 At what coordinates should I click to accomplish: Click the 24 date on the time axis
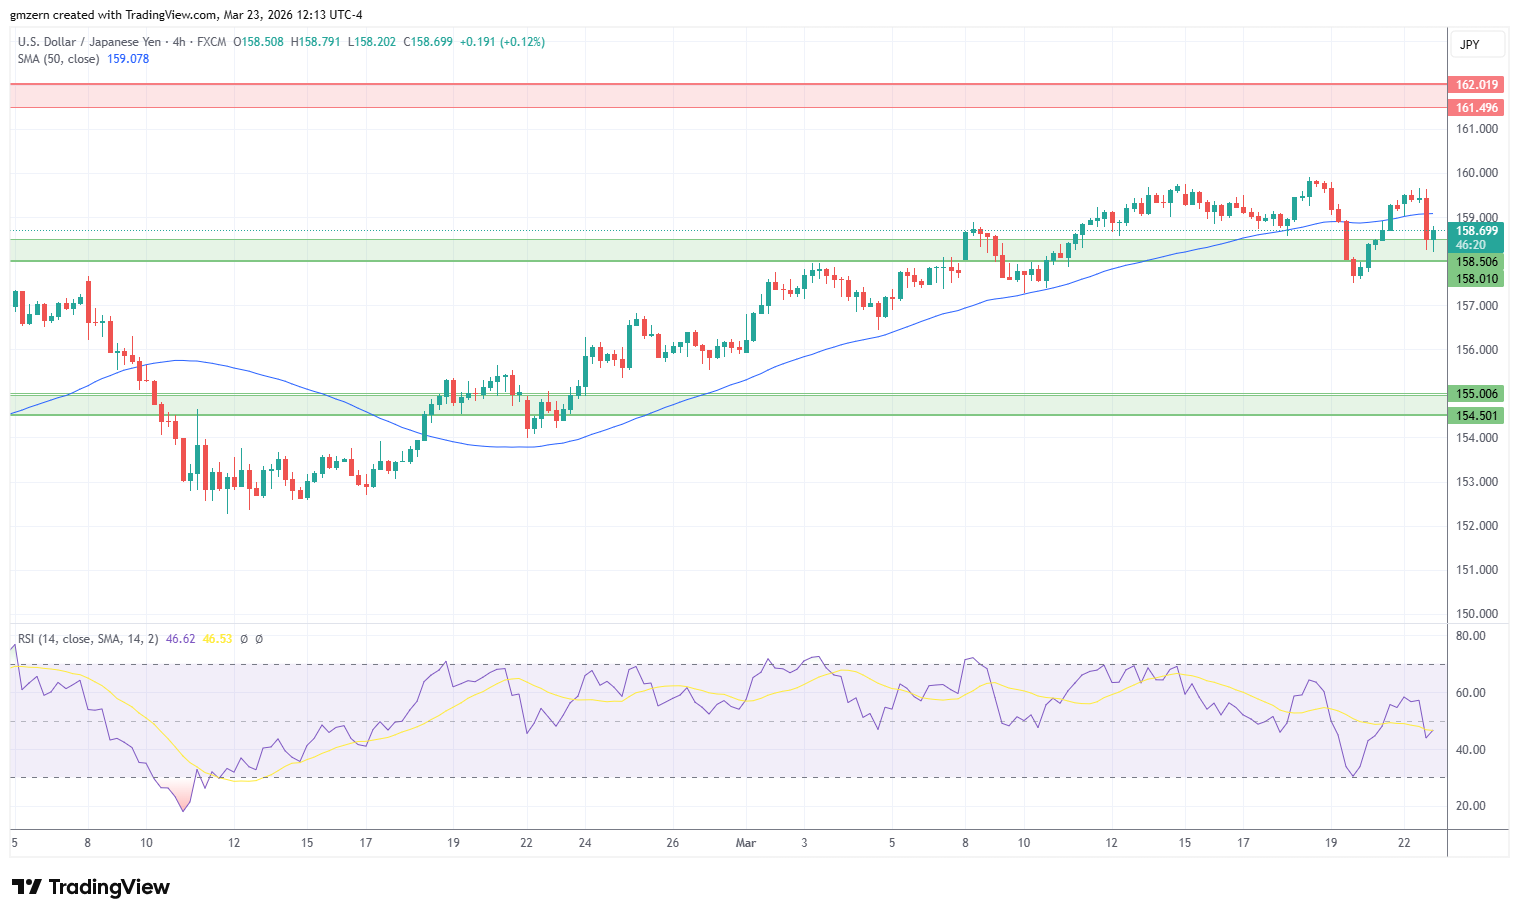[x=585, y=843]
